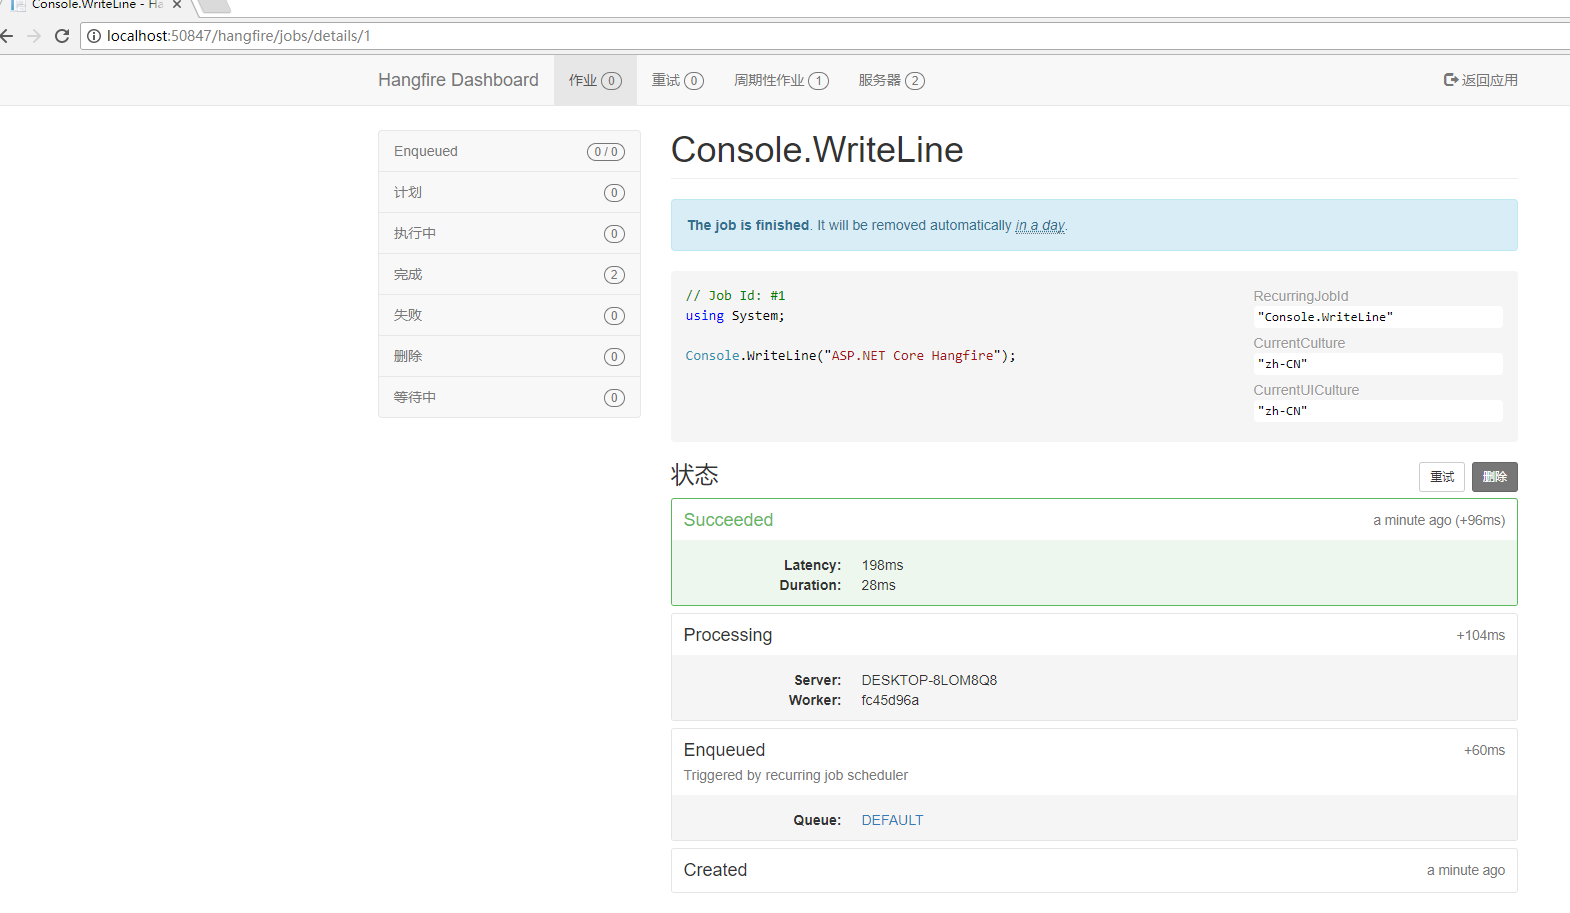Open the 服务器 servers tab
Image resolution: width=1570 pixels, height=913 pixels.
[891, 80]
